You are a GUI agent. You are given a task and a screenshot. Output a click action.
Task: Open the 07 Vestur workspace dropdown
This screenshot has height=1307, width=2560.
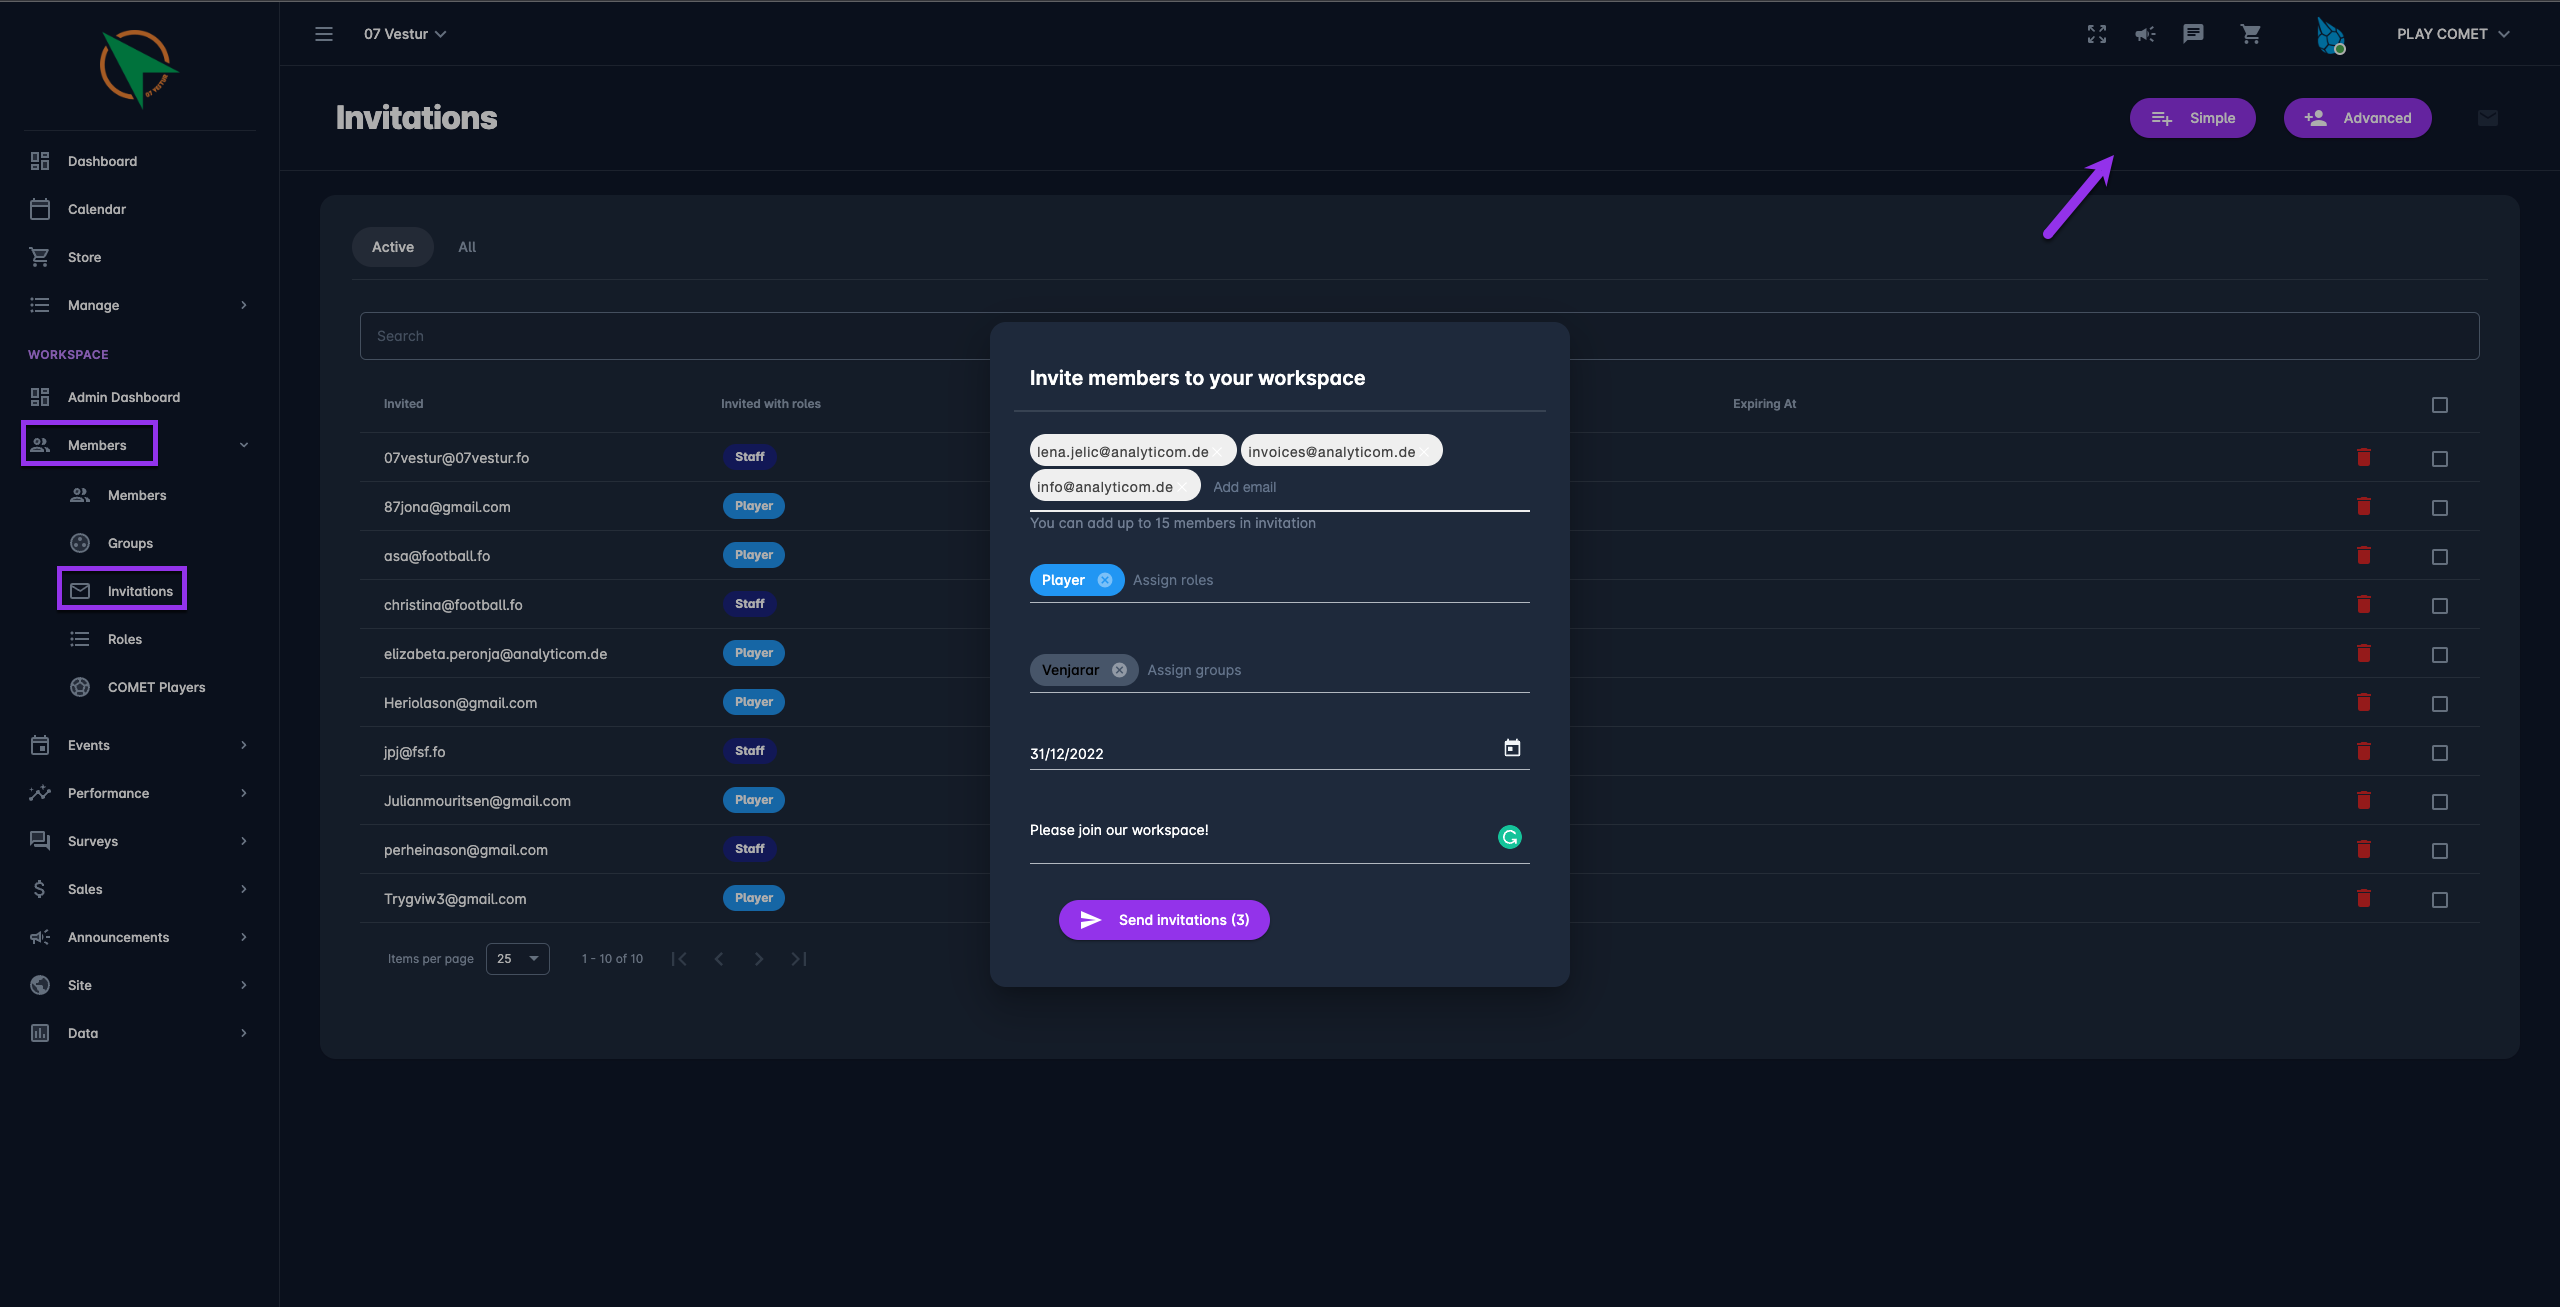pyautogui.click(x=405, y=34)
